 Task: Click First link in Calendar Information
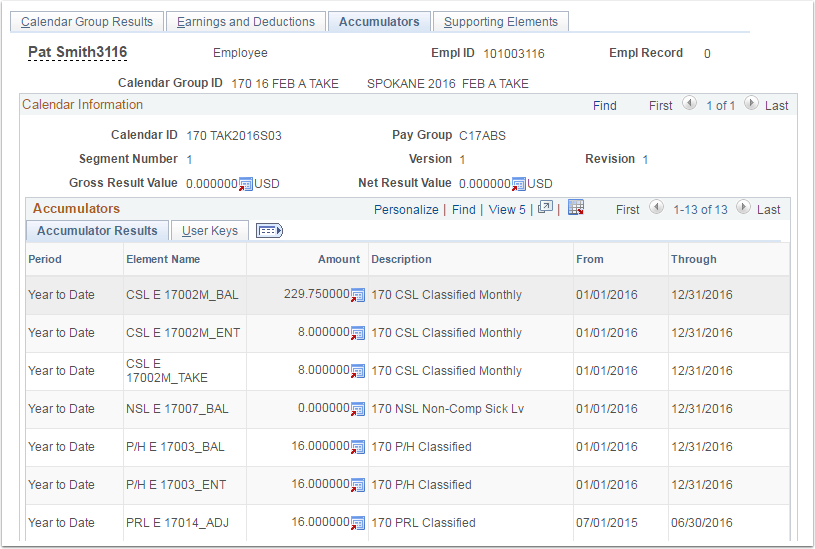click(661, 106)
